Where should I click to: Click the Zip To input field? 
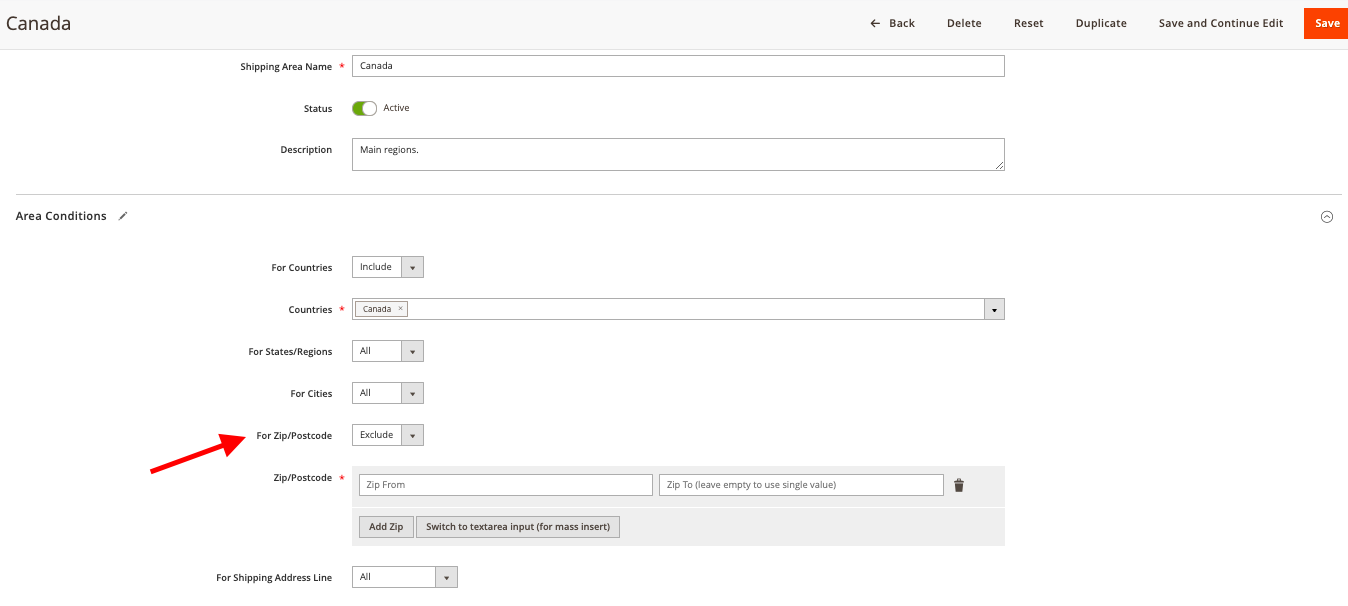pos(801,485)
